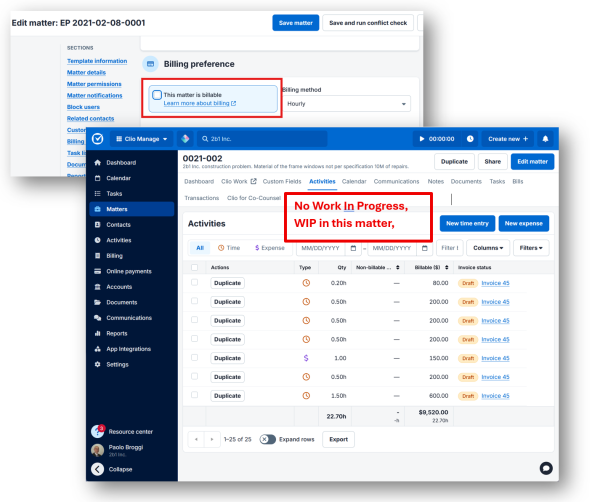Toggle the select-all checkbox in table header
Viewport: 600px width, 502px height.
[x=194, y=267]
